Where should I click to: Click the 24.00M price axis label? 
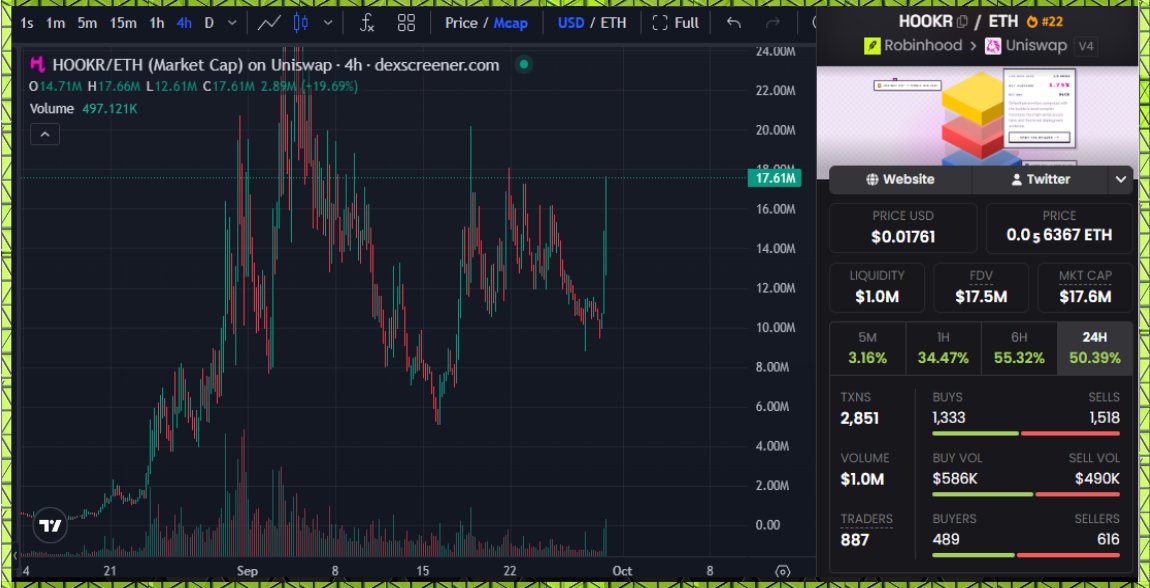pos(774,51)
